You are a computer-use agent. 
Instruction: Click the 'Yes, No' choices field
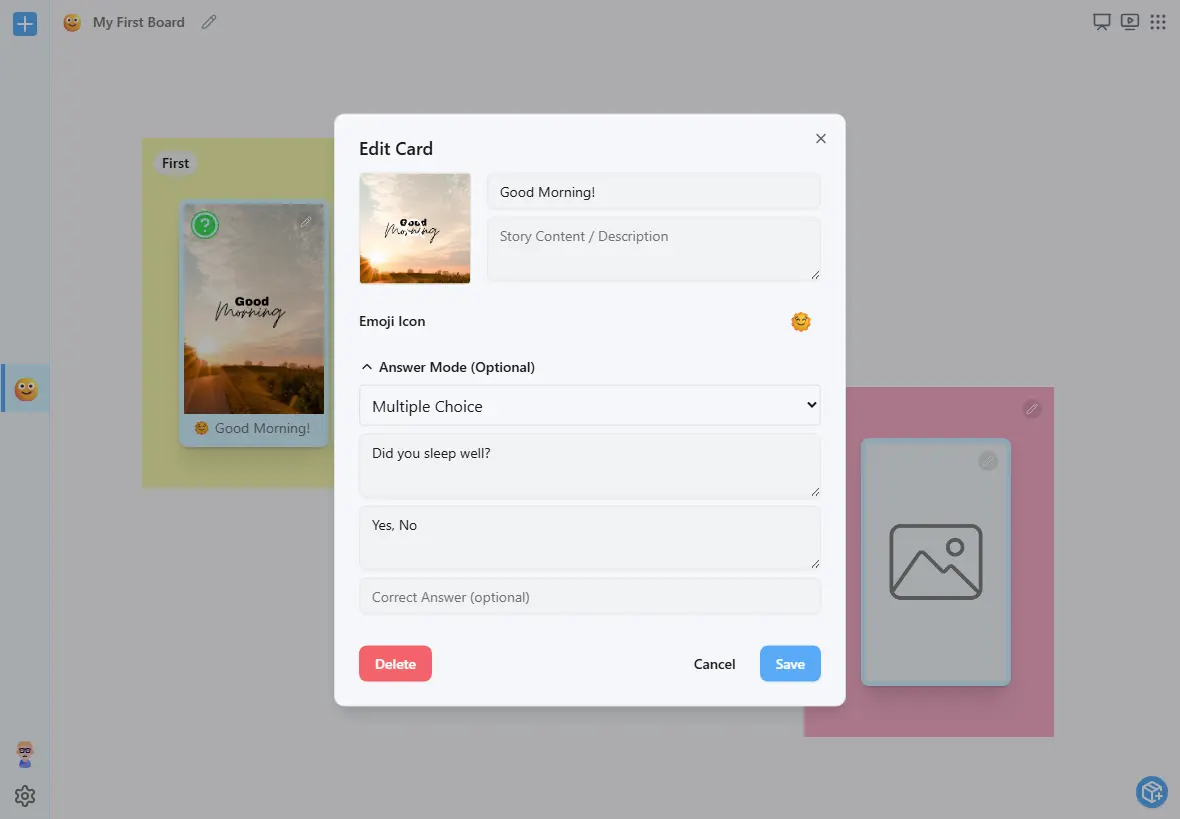[x=590, y=537]
